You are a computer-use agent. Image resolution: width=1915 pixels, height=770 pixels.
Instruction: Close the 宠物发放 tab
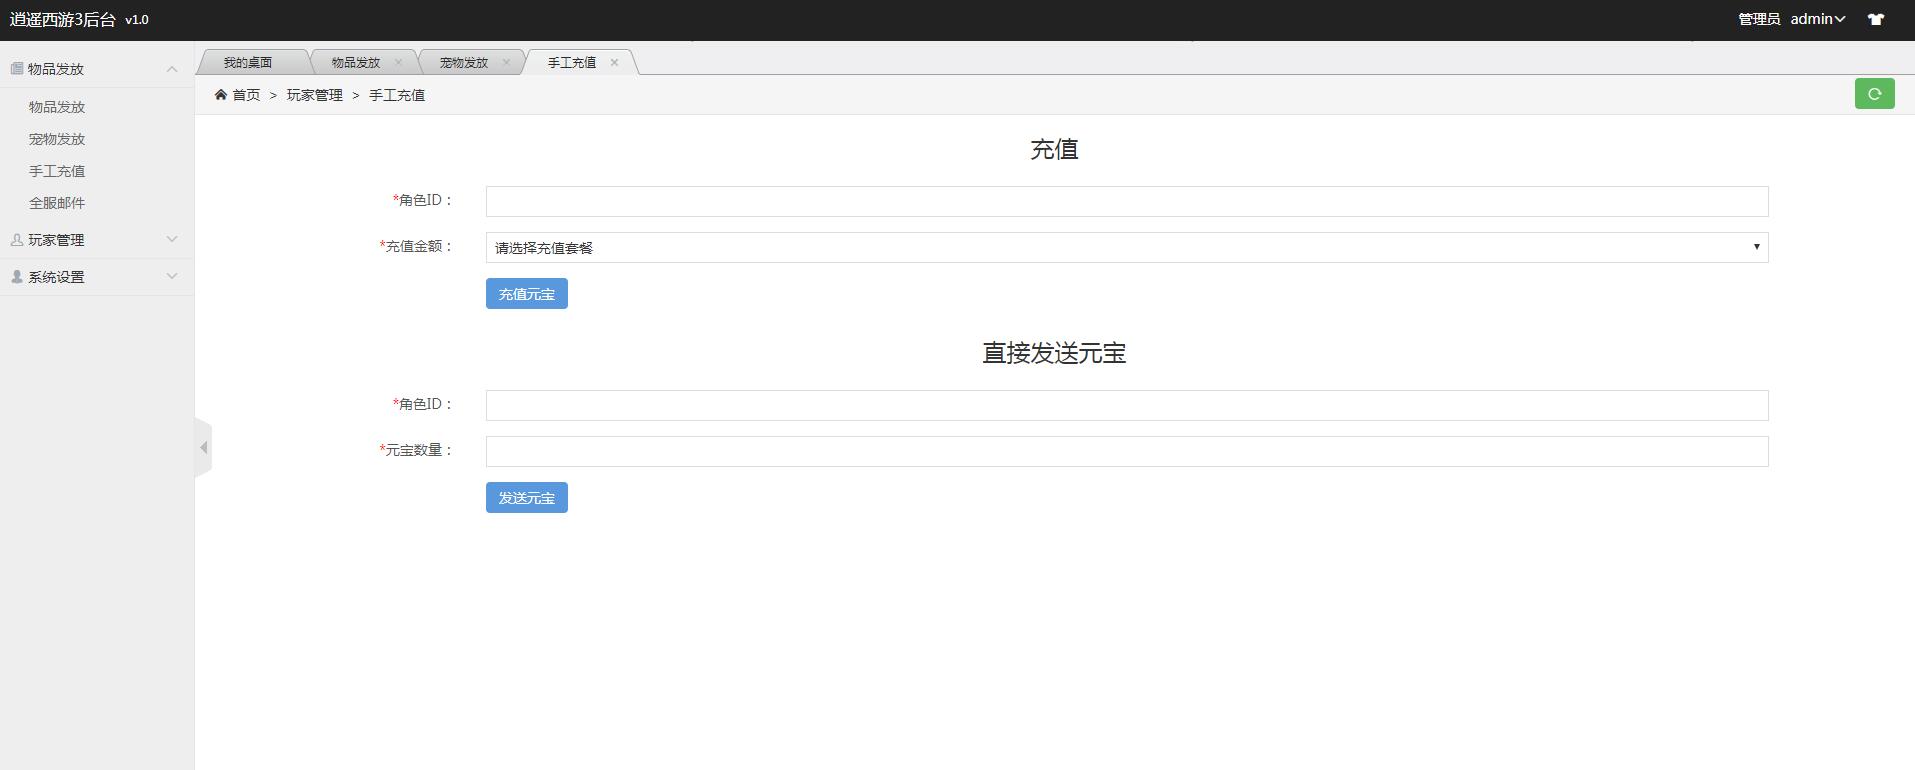506,62
